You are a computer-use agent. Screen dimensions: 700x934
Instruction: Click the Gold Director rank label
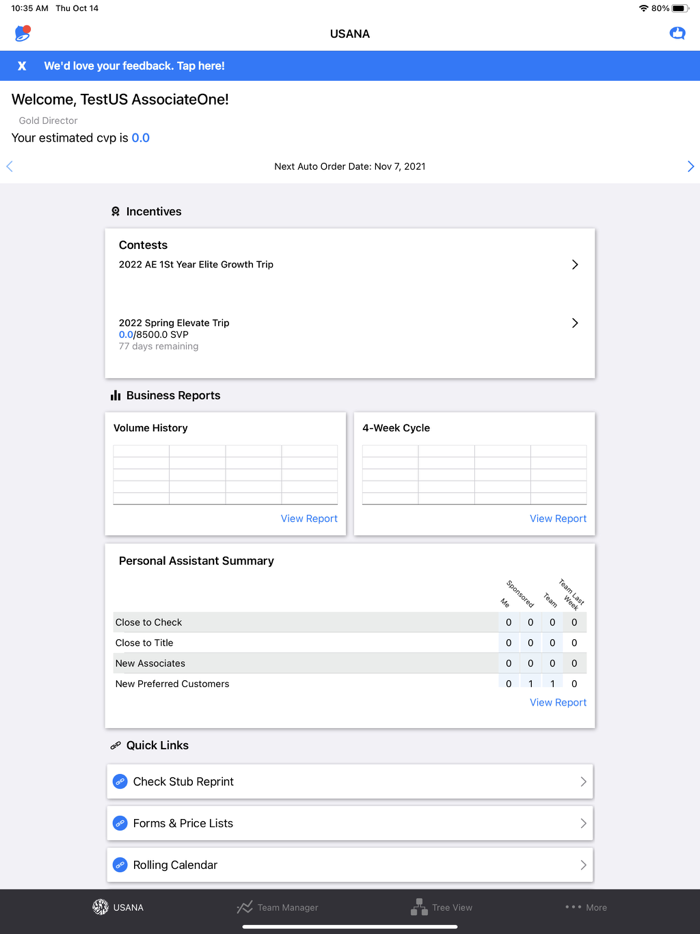pyautogui.click(x=48, y=120)
